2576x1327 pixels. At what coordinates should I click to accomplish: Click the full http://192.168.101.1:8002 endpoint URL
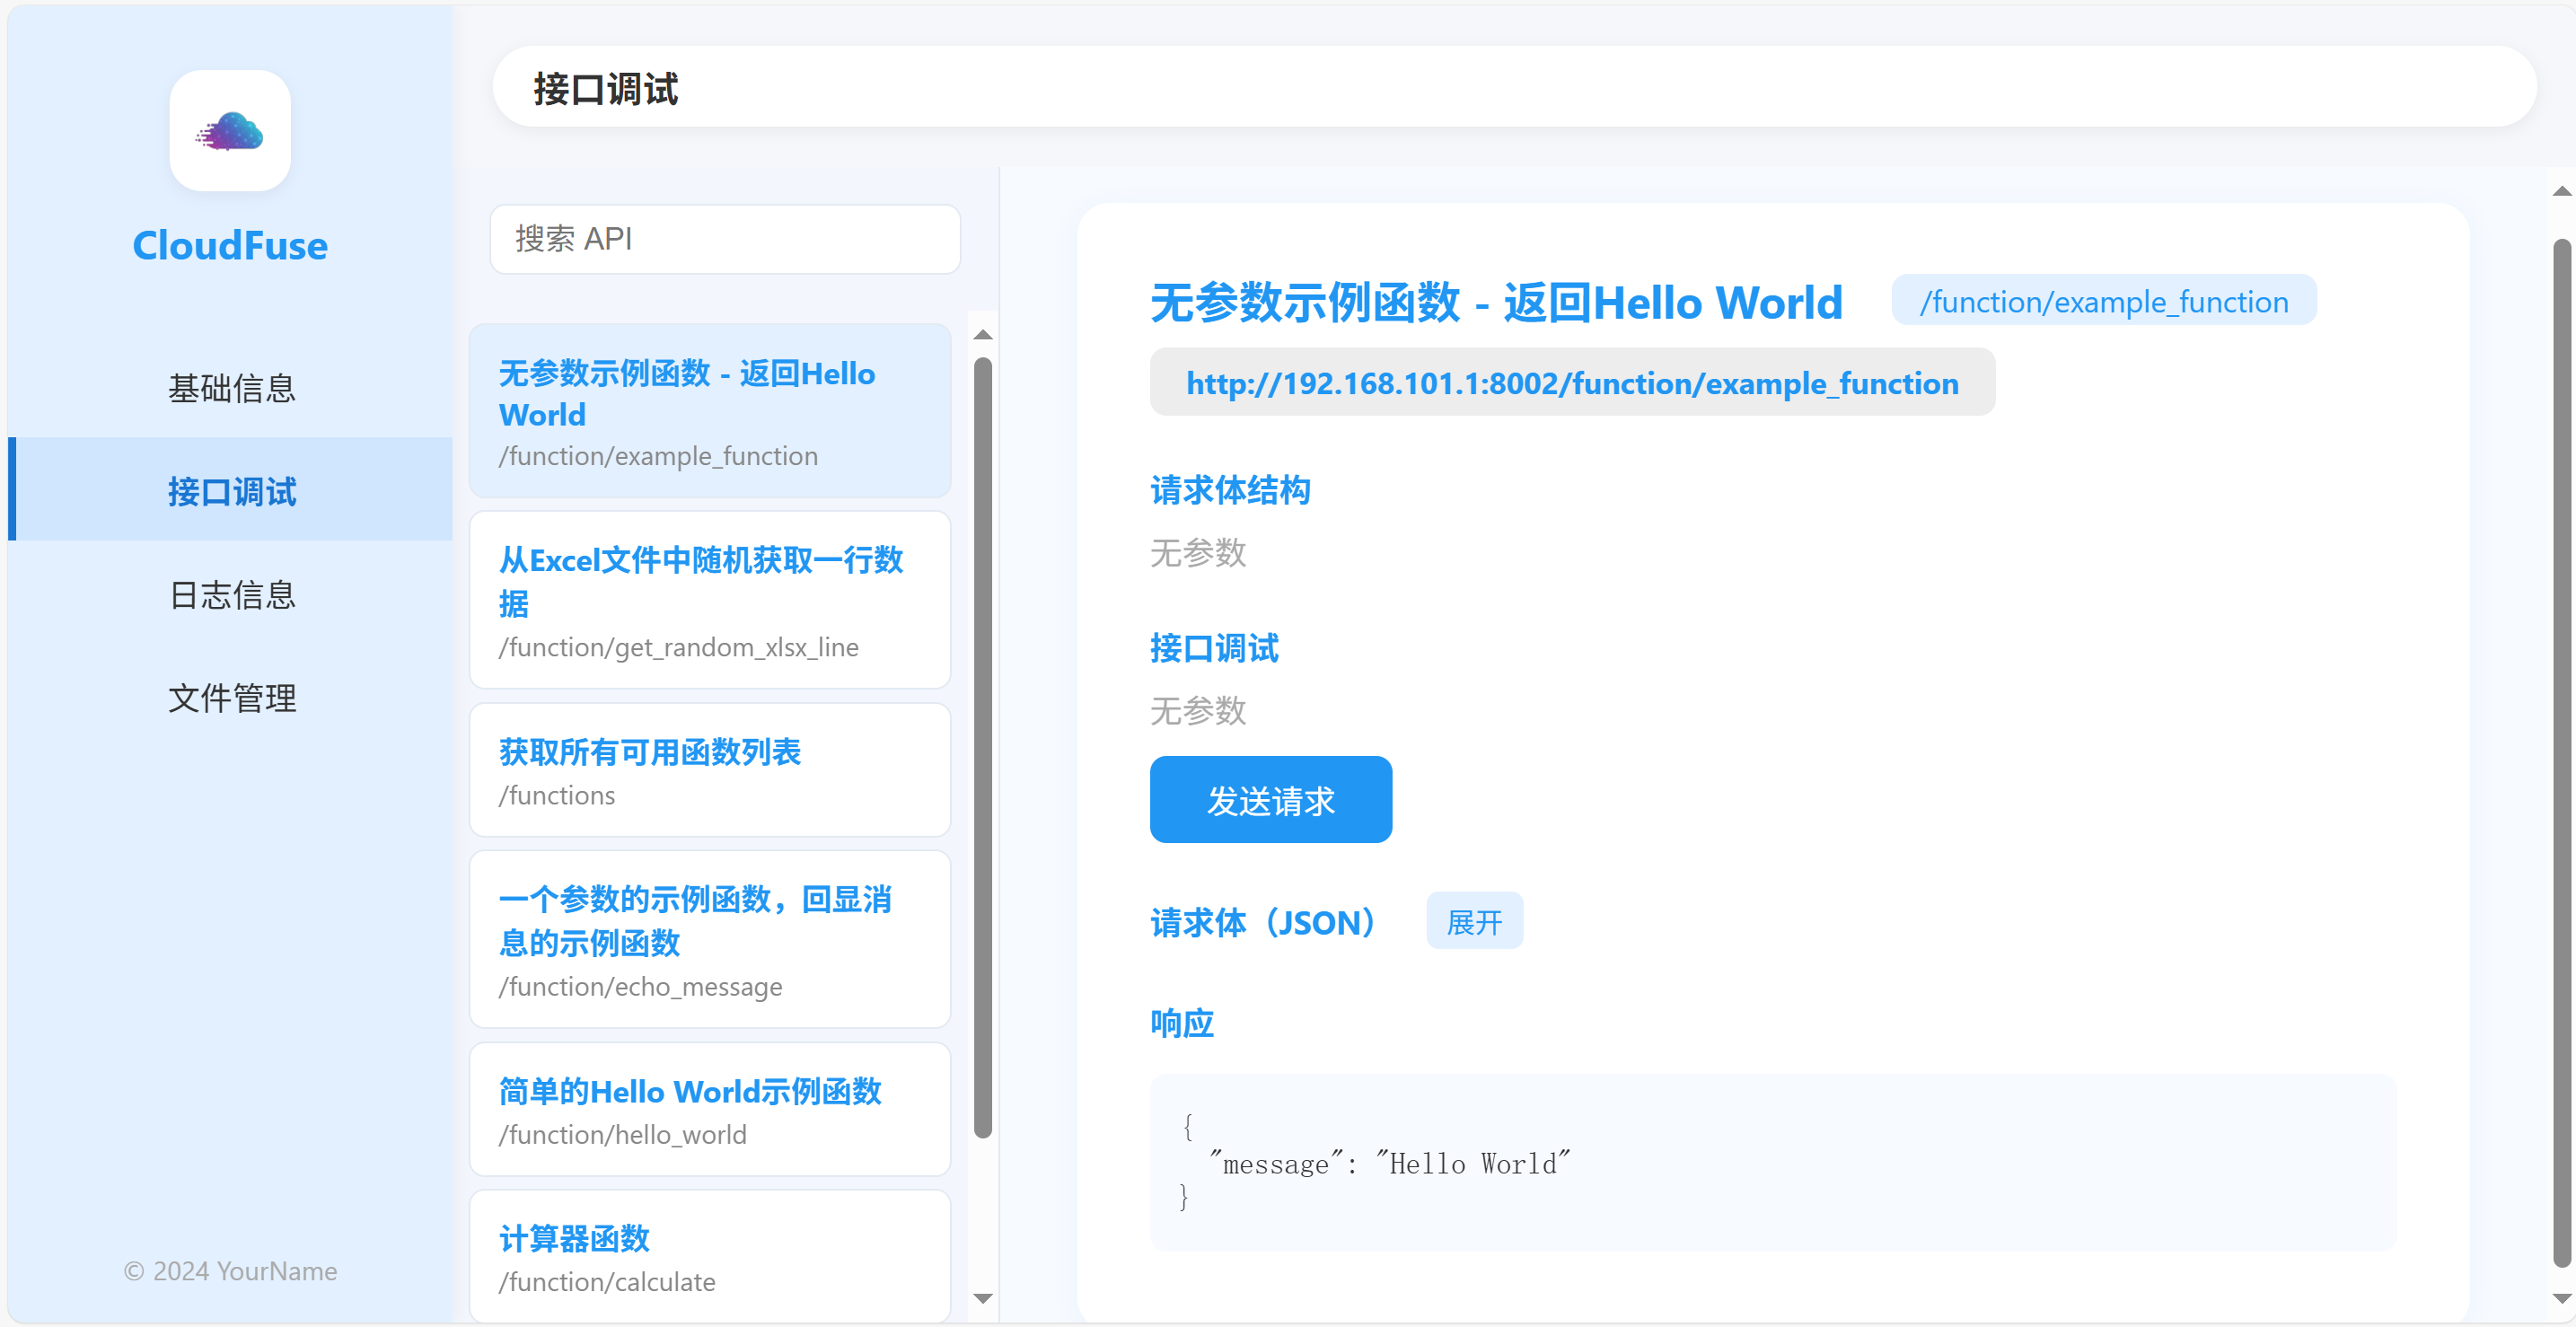pyautogui.click(x=1571, y=383)
